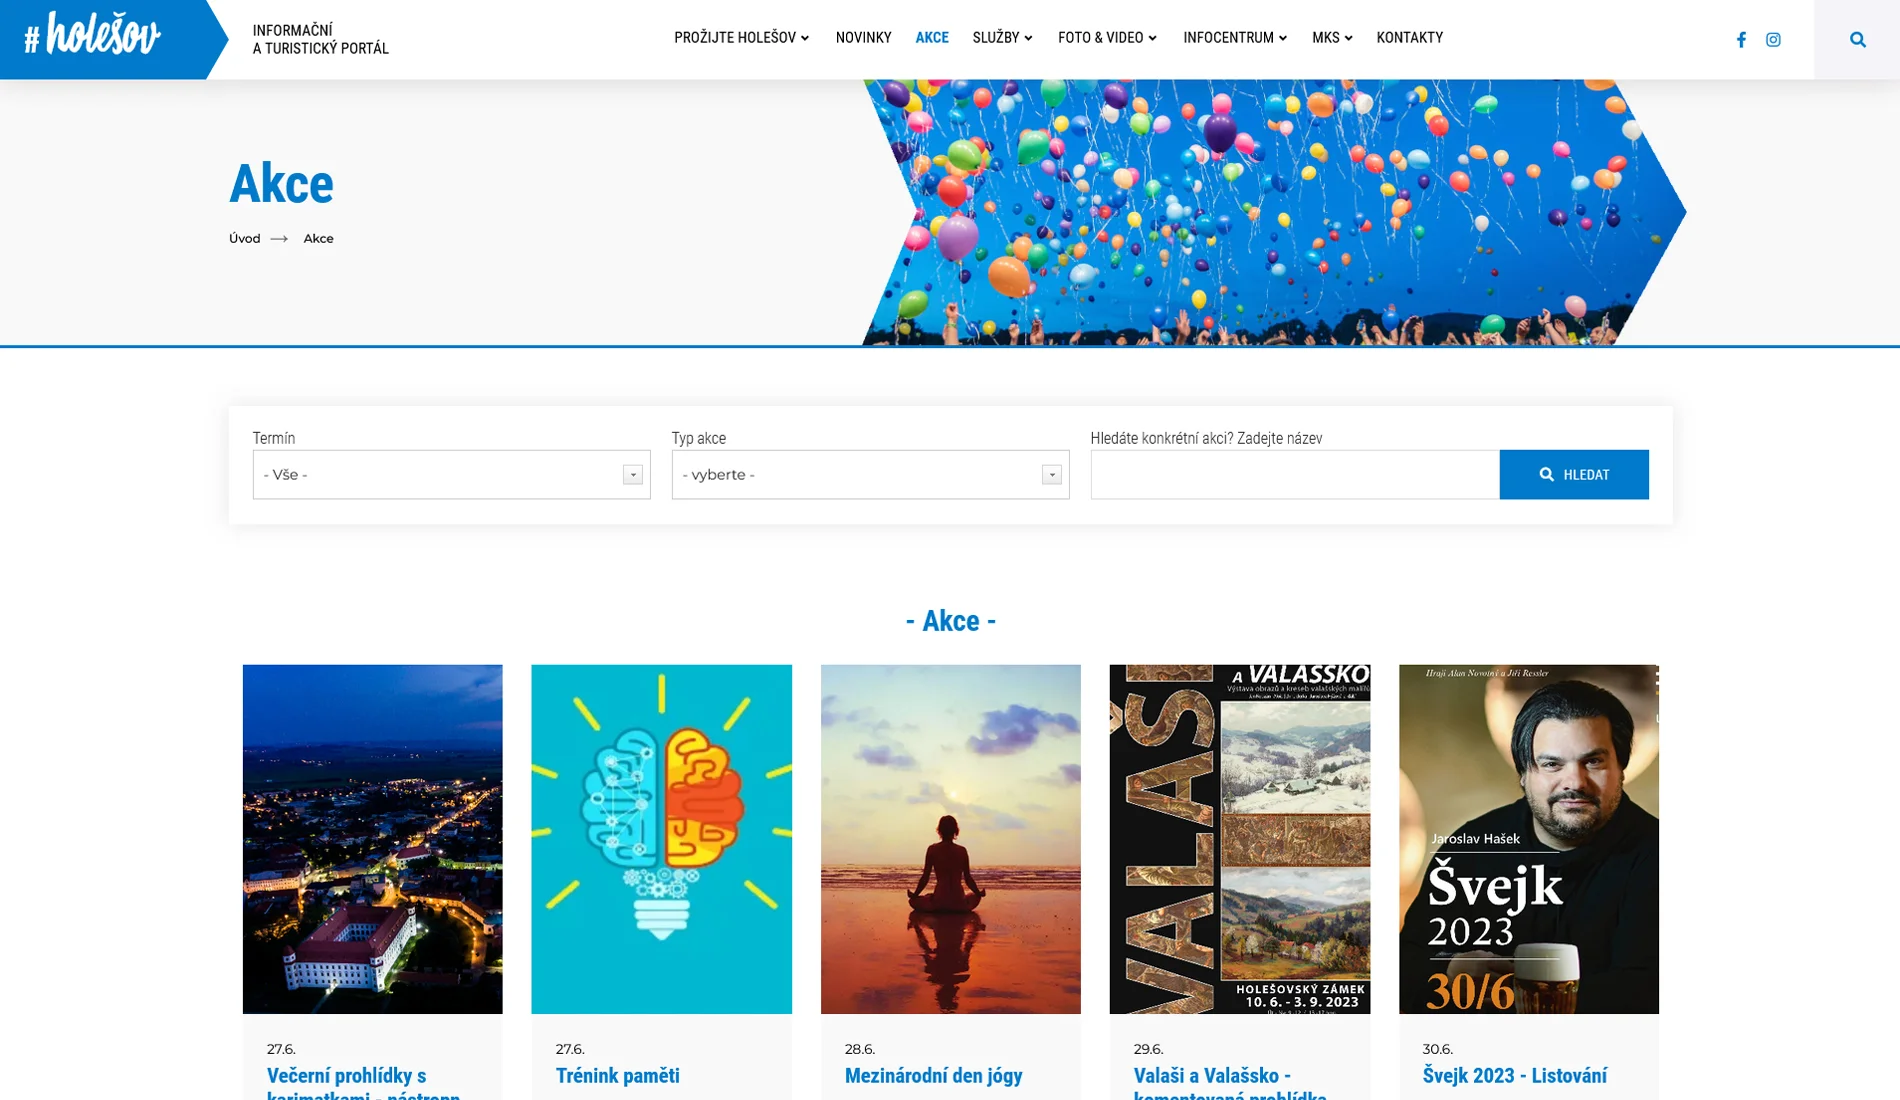
Task: Go to Novinky page
Action: coord(863,38)
